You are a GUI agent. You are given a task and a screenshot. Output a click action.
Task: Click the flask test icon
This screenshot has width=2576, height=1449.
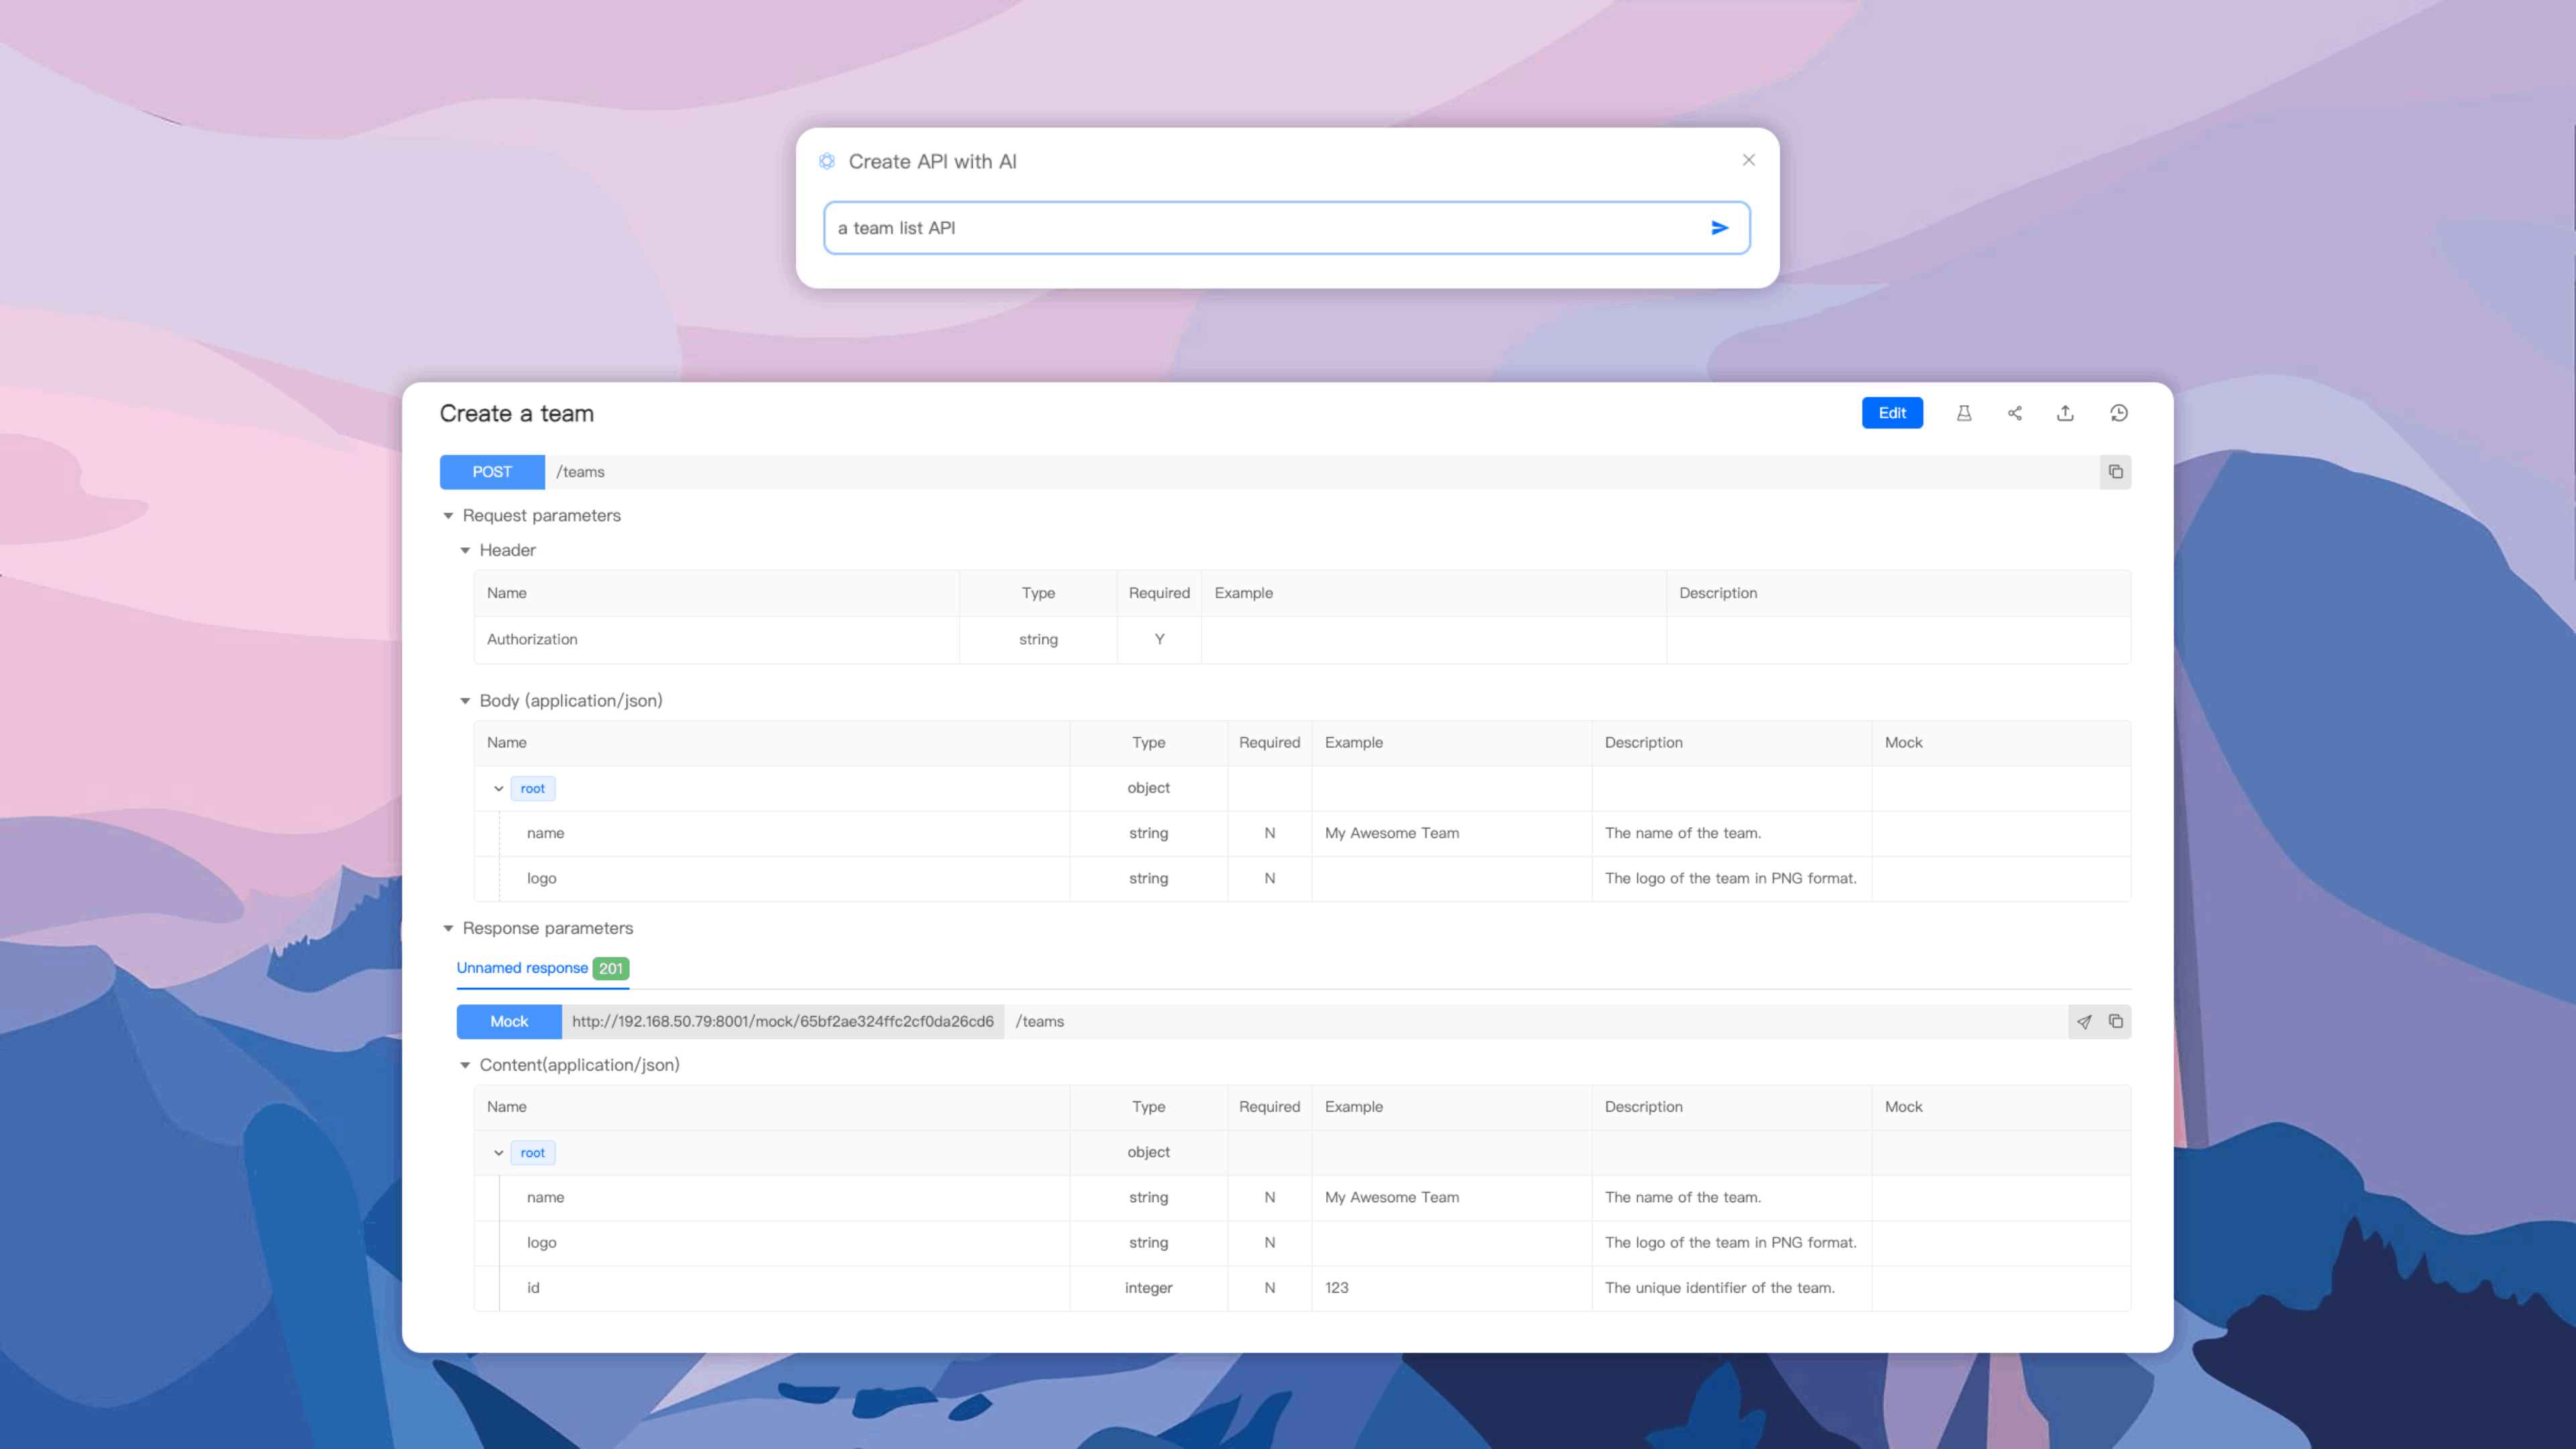tap(1963, 413)
